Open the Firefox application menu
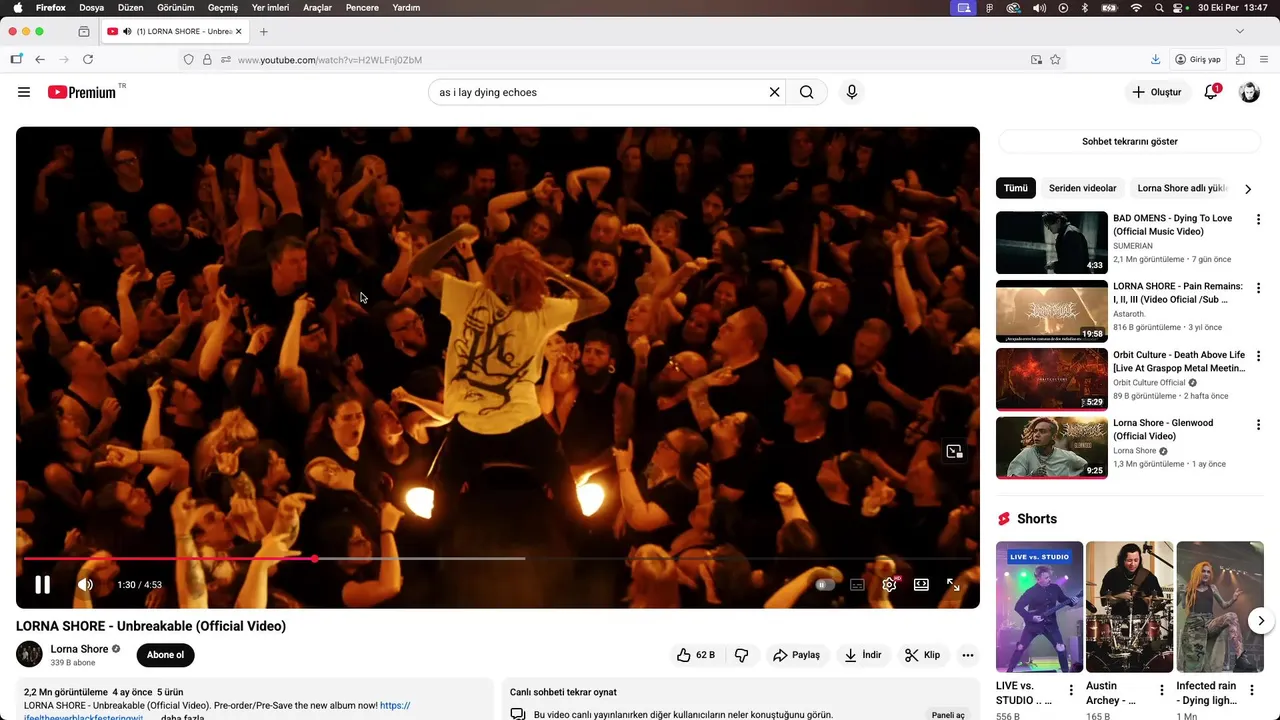The width and height of the screenshot is (1280, 720). point(1264,60)
